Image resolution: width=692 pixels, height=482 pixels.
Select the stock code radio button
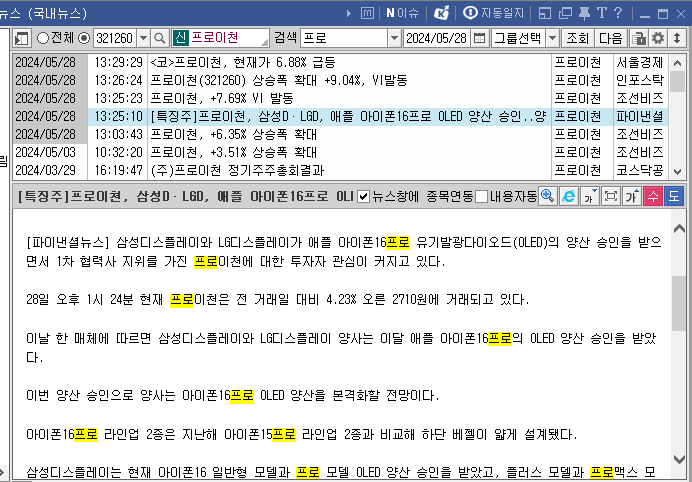[x=84, y=38]
